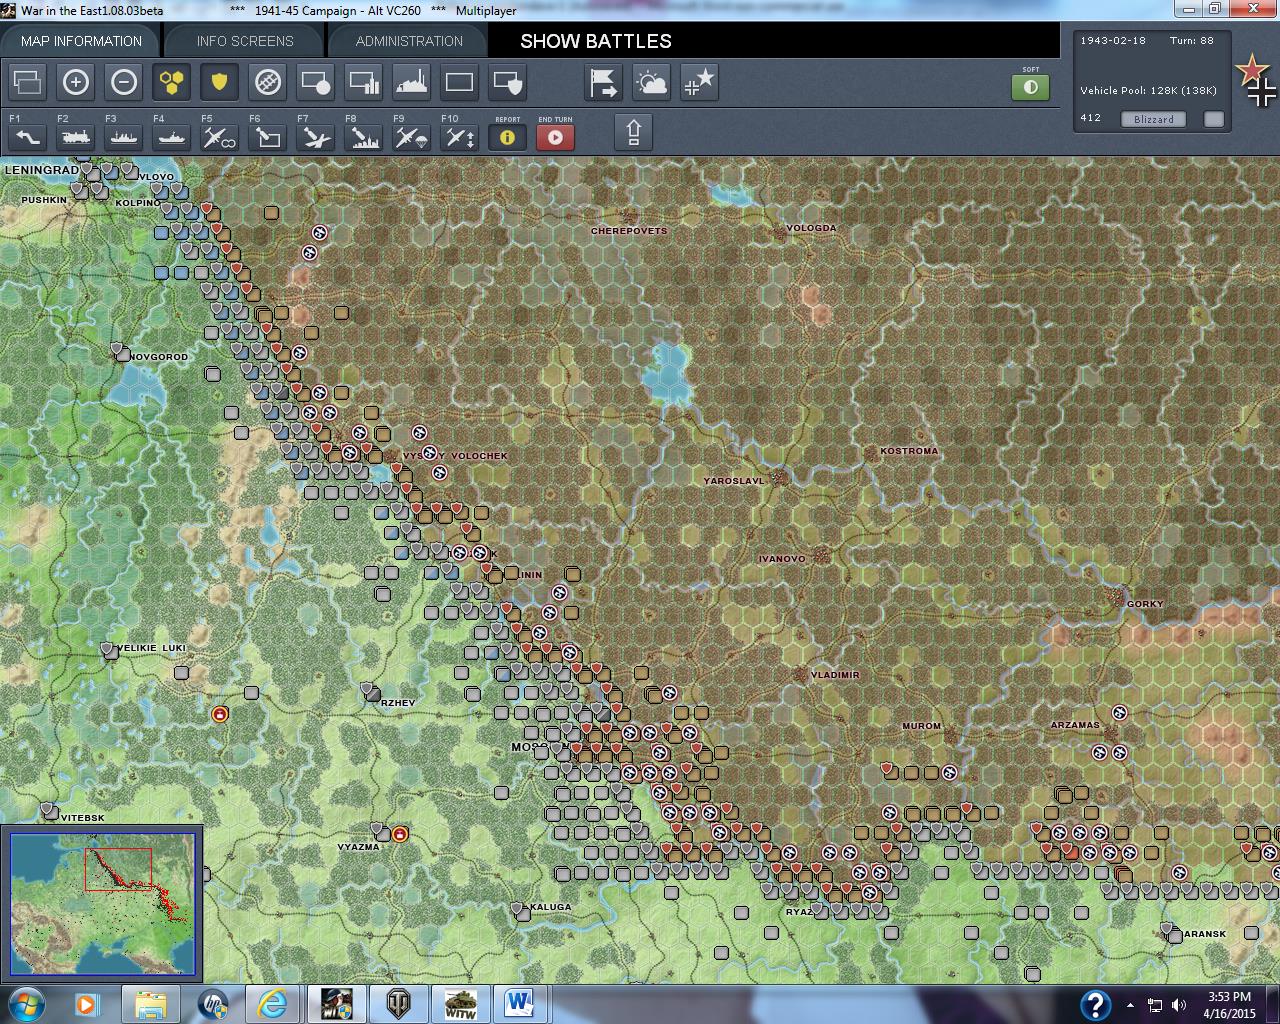Viewport: 1280px width, 1024px height.
Task: Open the REPORT info button
Action: tap(507, 138)
